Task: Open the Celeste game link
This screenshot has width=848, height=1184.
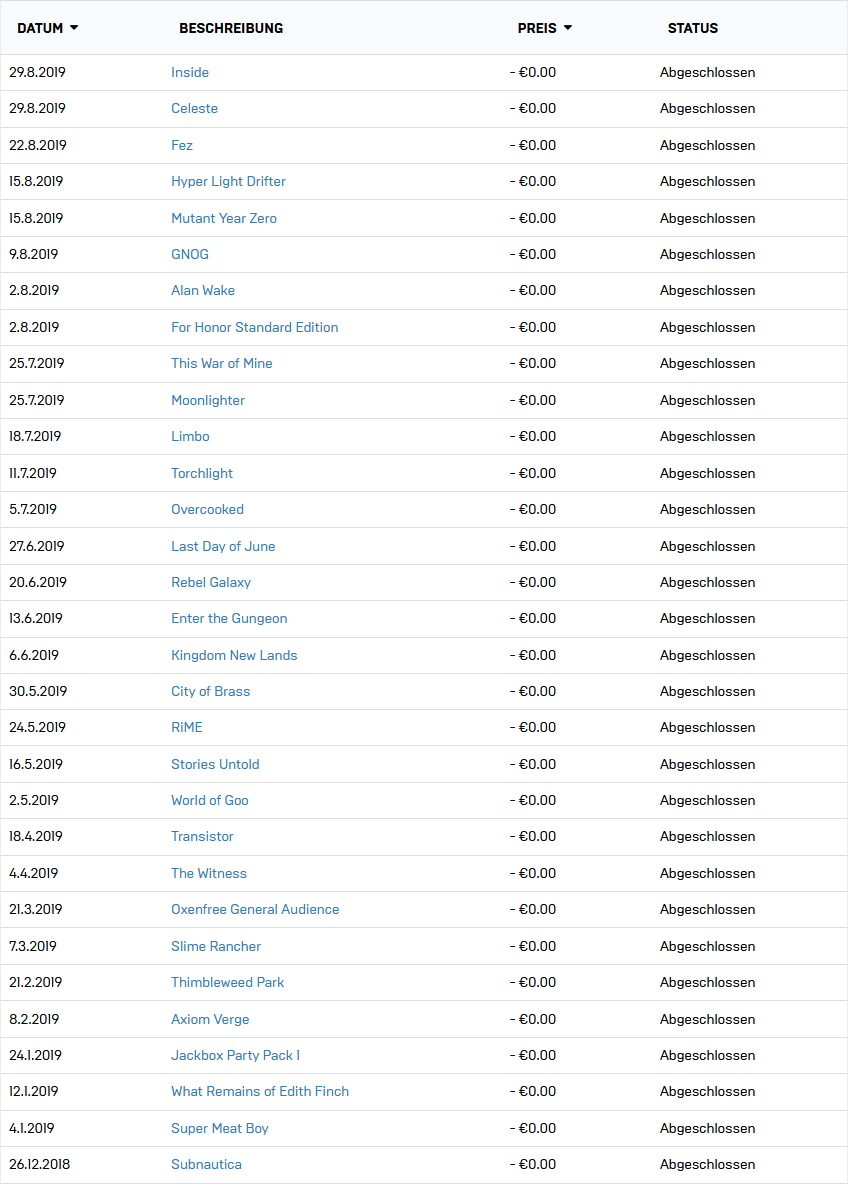Action: click(194, 109)
